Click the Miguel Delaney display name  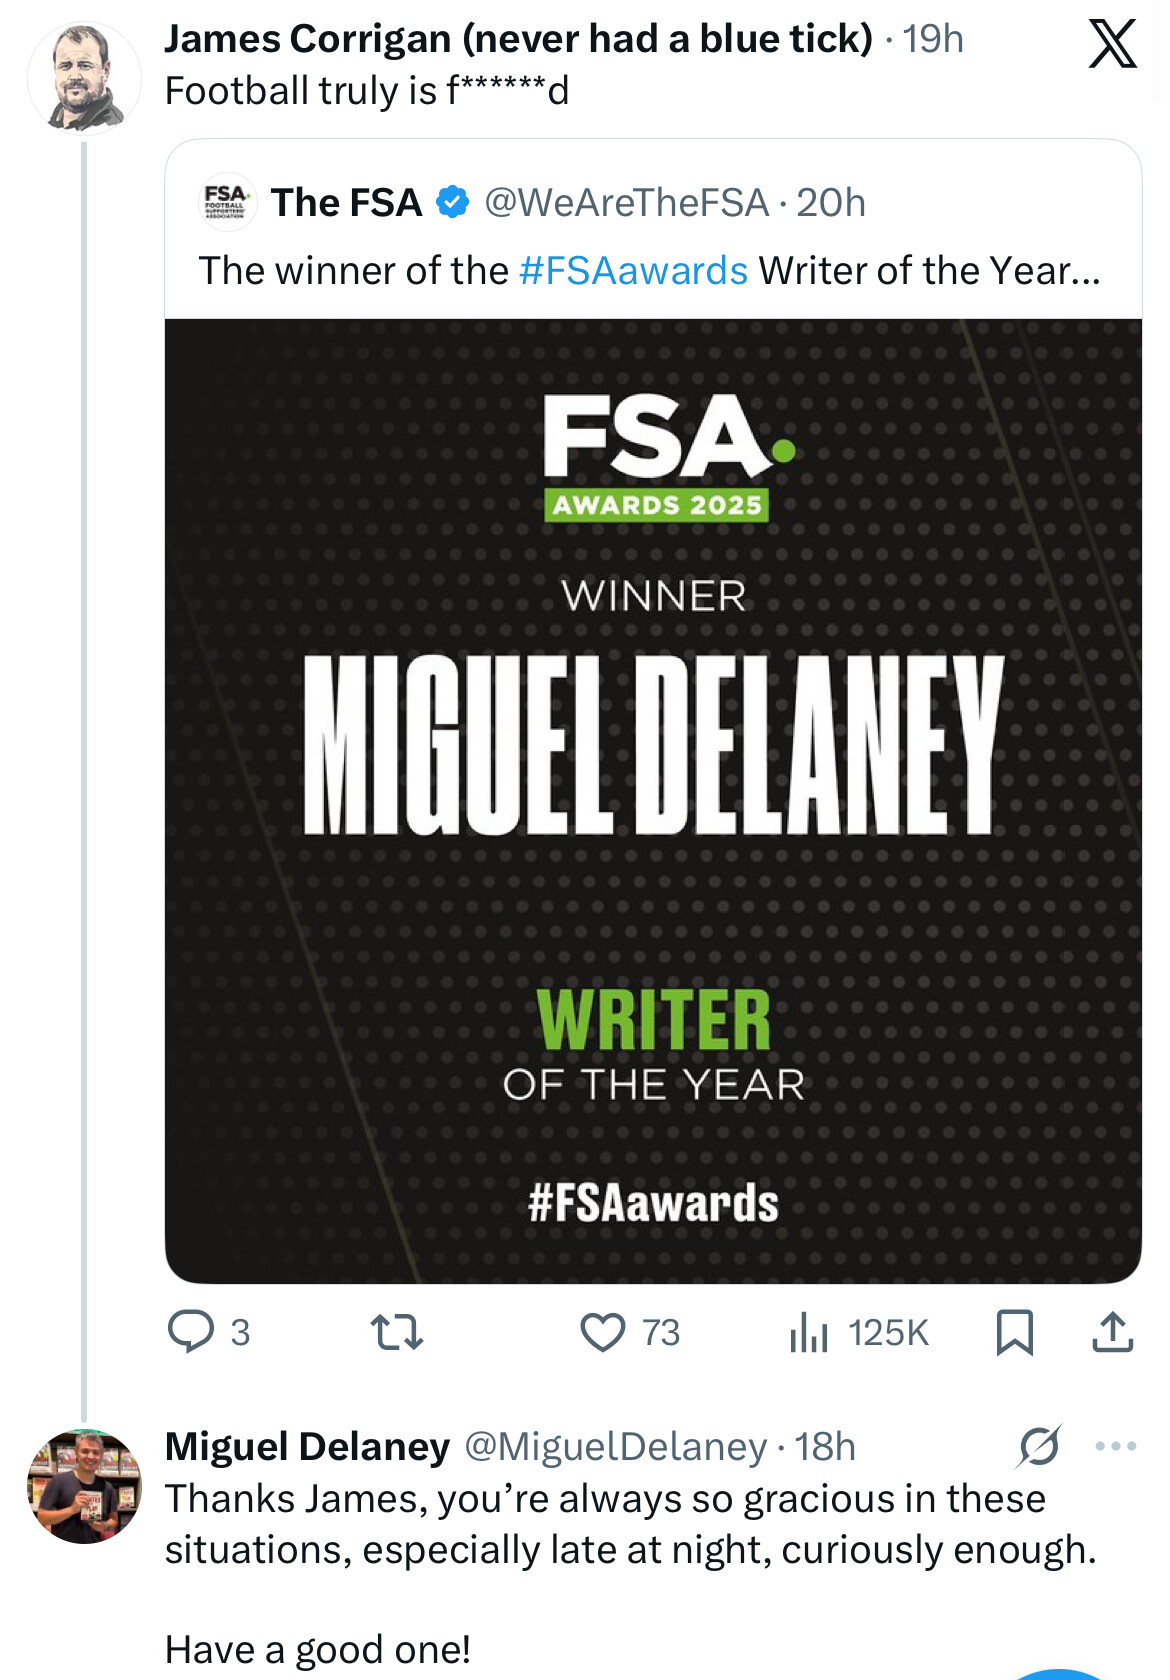[x=307, y=1447]
